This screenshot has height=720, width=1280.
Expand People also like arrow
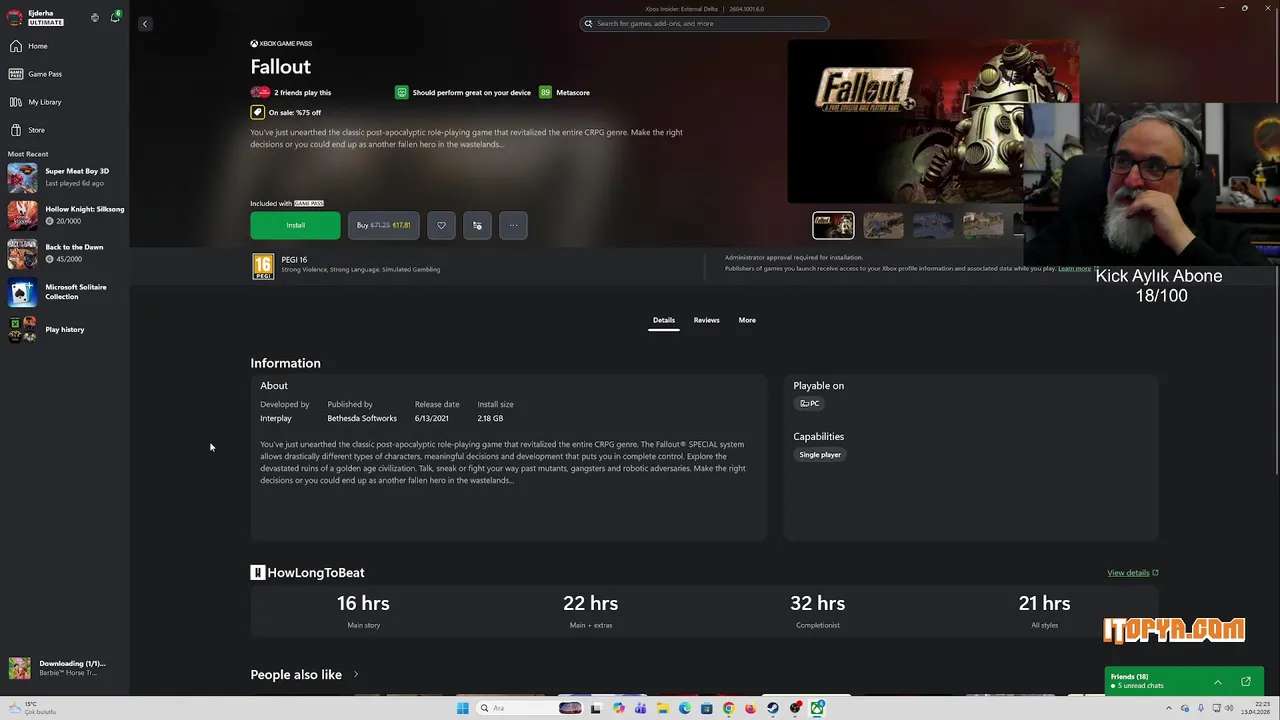click(355, 674)
